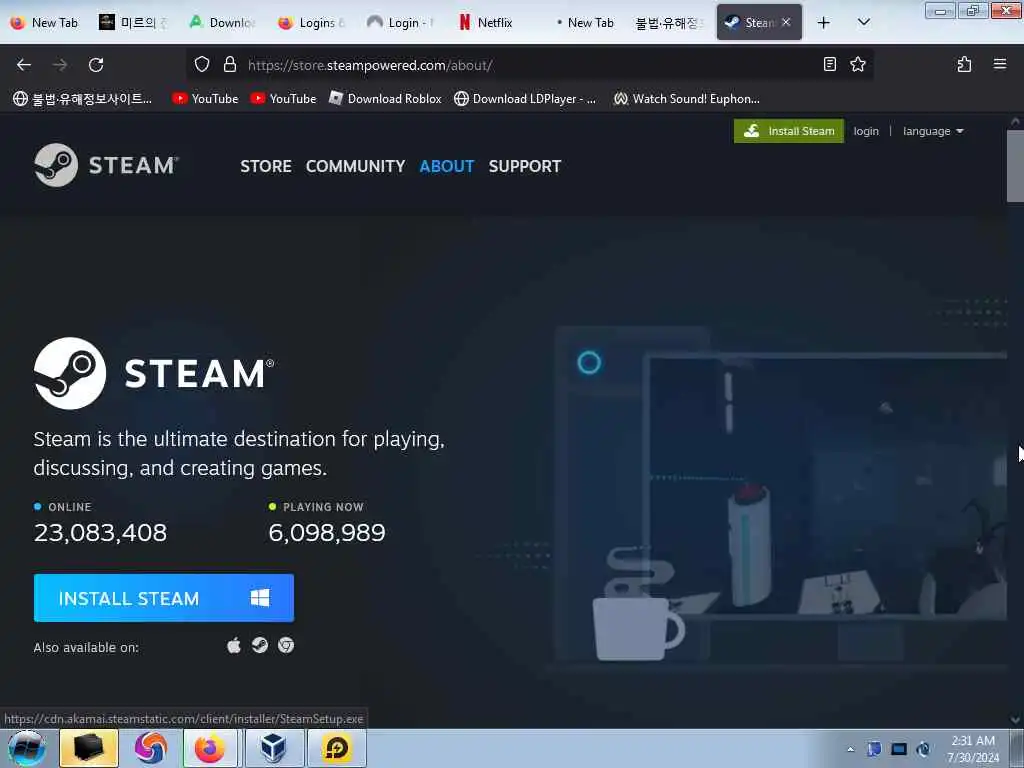1024x768 pixels.
Task: Switch to the Logins tab
Action: pos(312,23)
